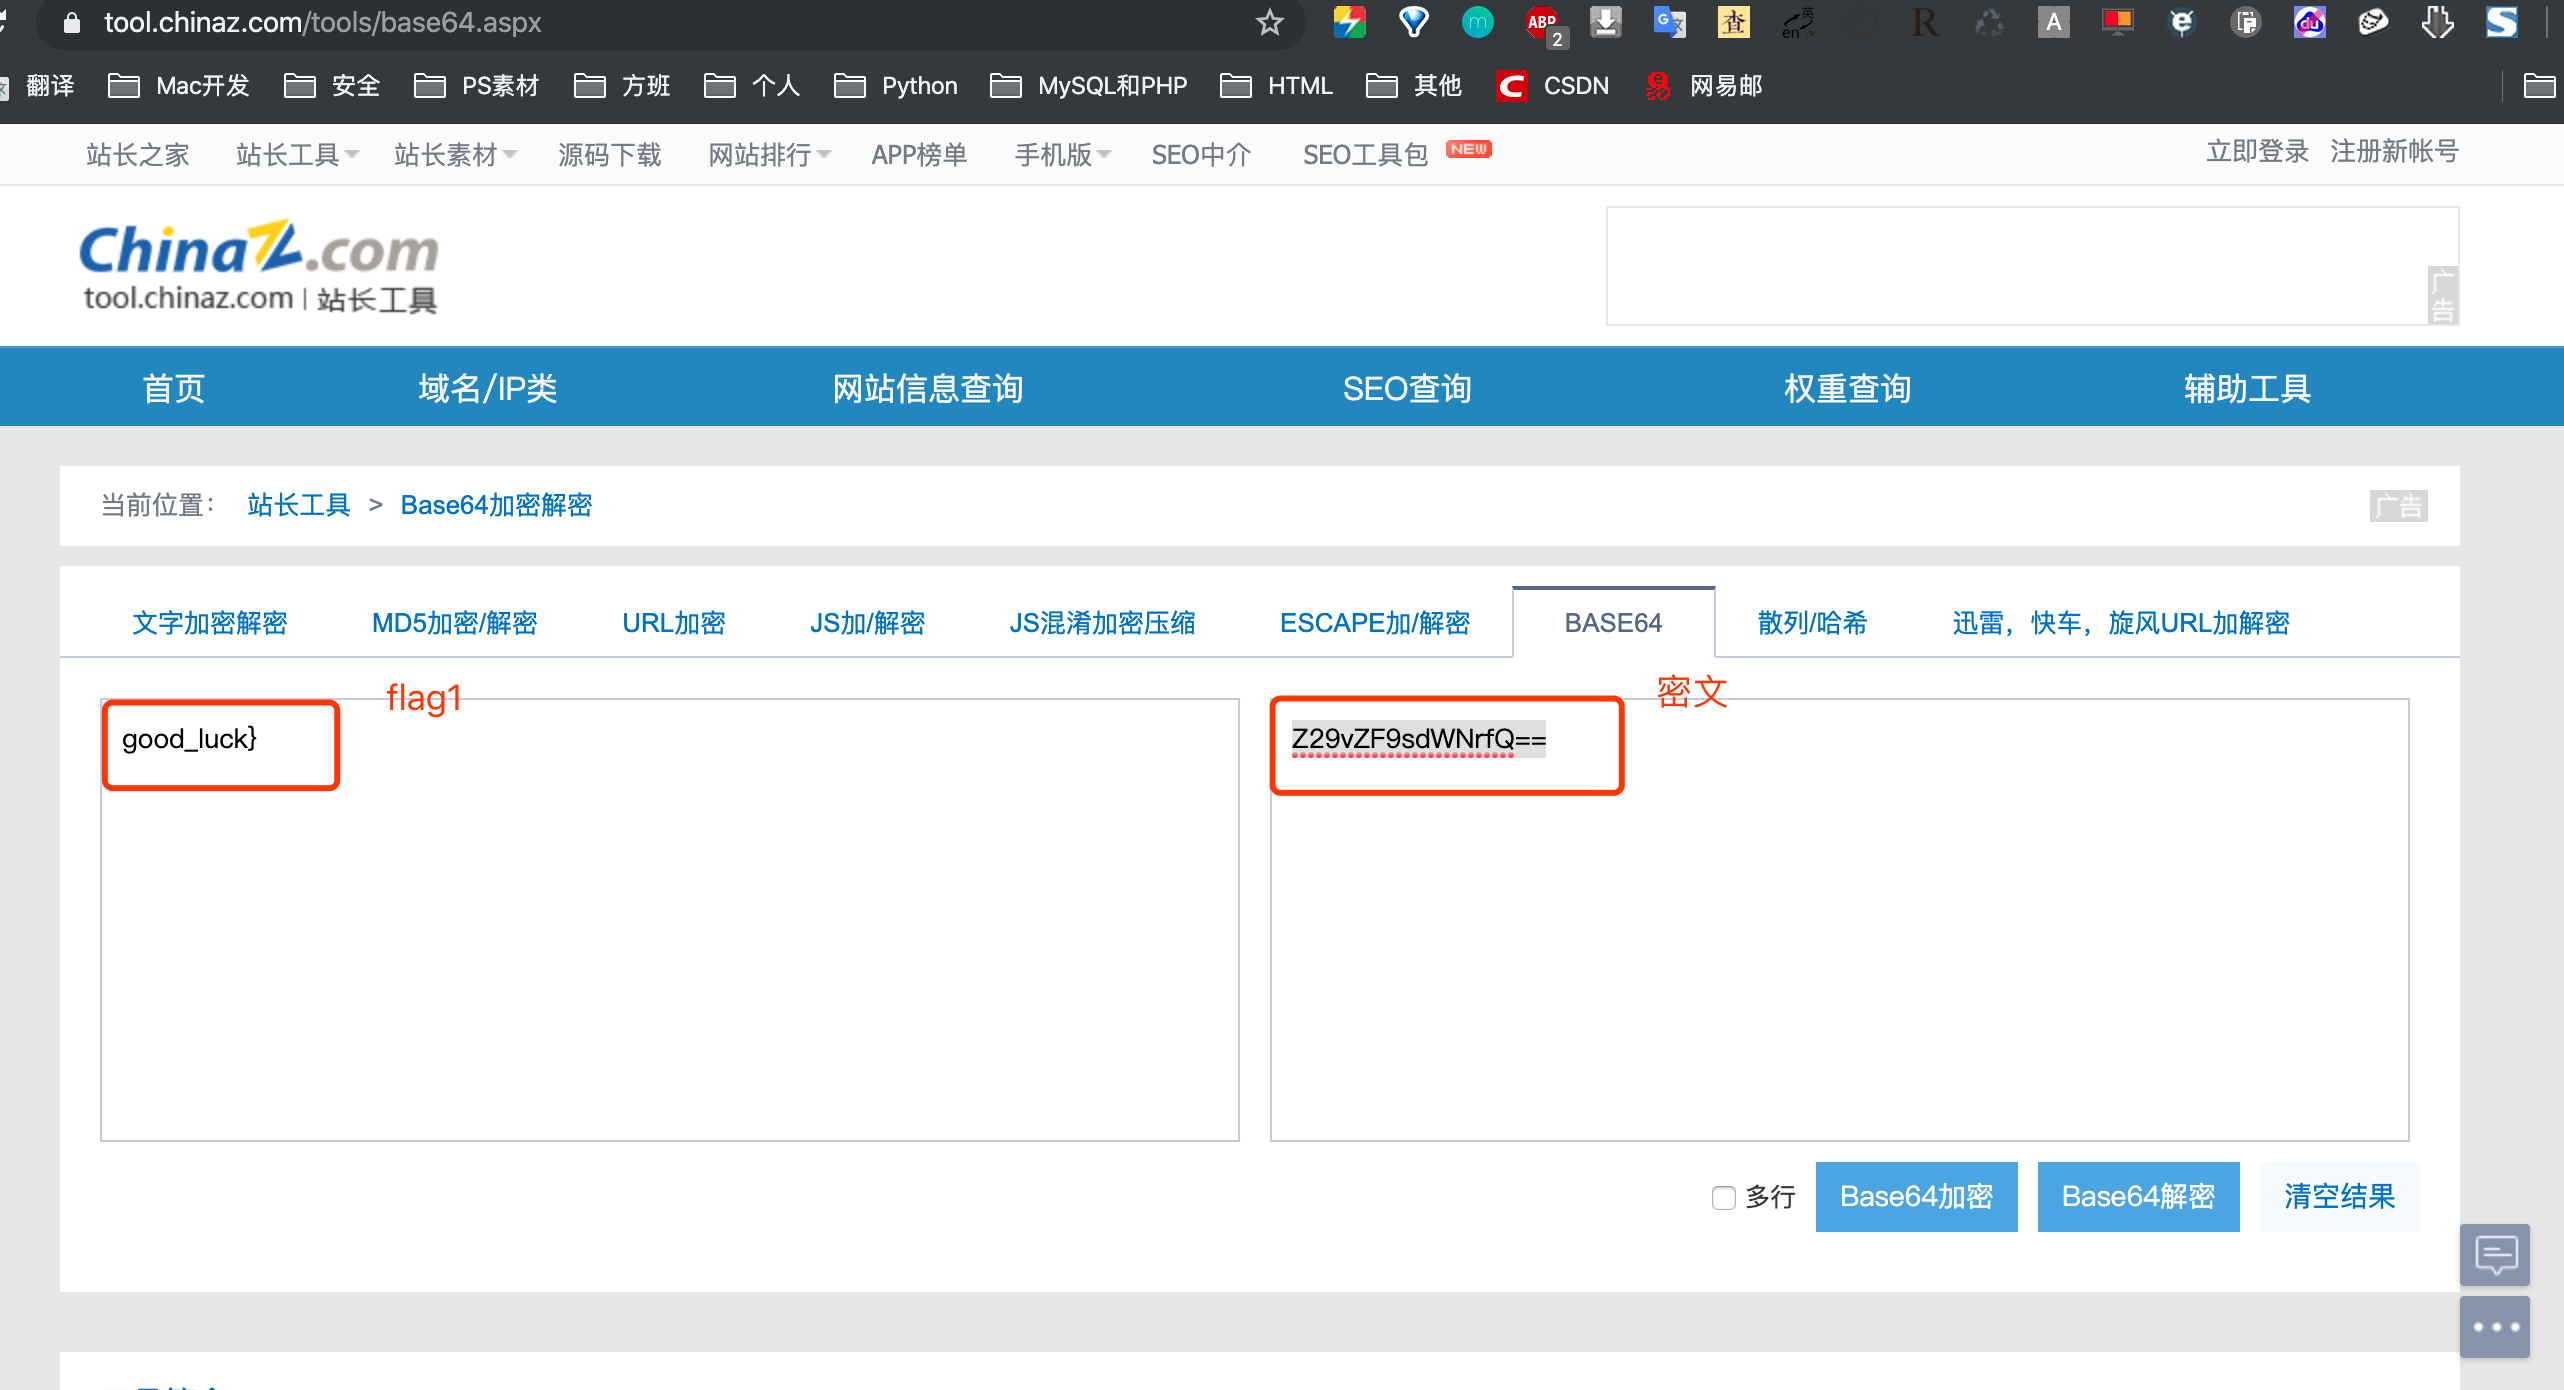Open the IE-style 'e' extension icon
Screen dimensions: 2564x1390
coord(2181,22)
